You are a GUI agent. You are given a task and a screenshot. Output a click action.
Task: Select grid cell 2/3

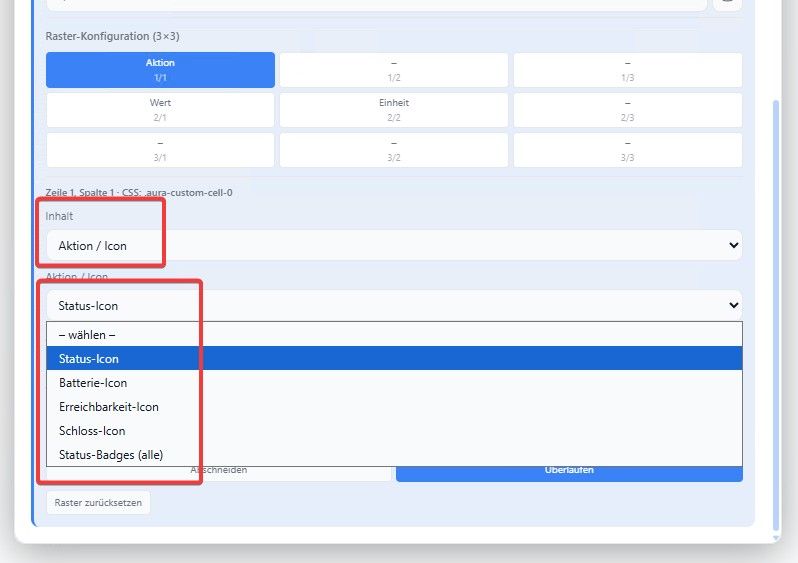pyautogui.click(x=628, y=110)
